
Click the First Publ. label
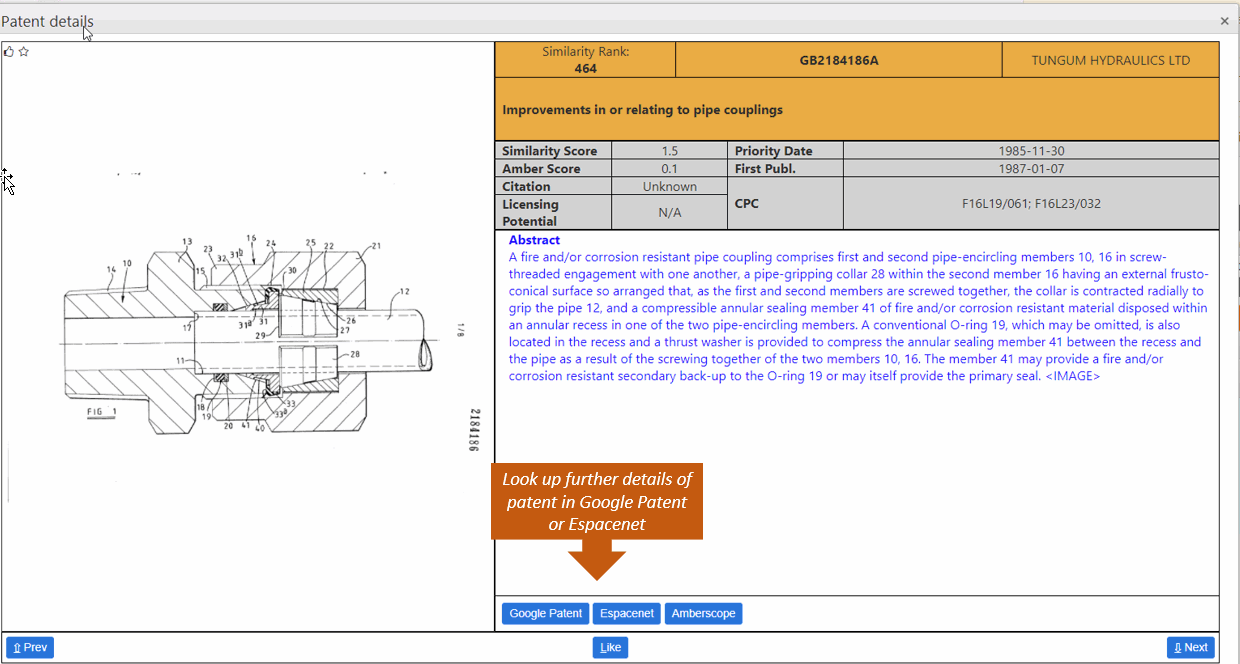pos(765,169)
